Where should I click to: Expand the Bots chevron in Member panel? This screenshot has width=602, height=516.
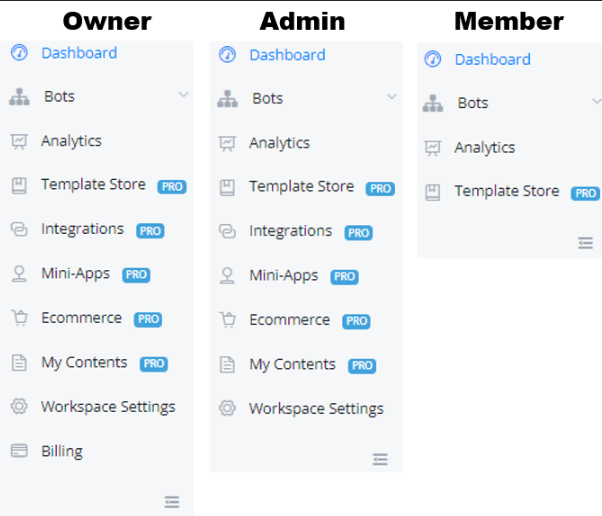point(597,102)
